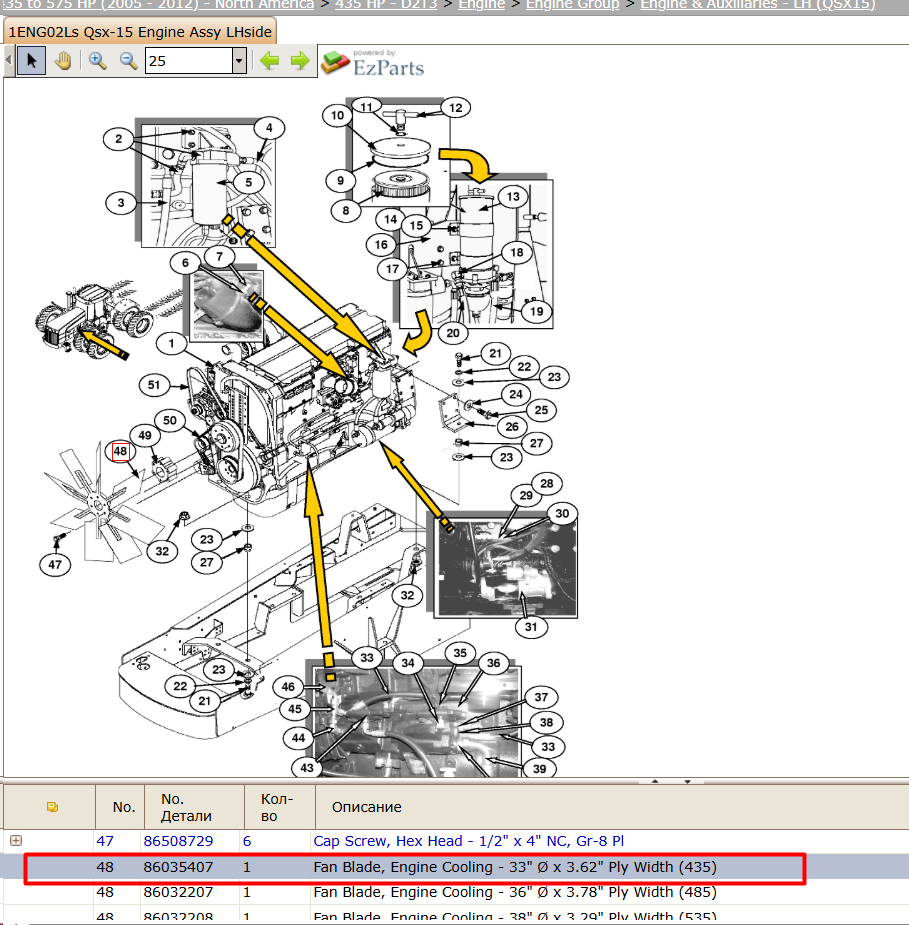
Task: Expand parts list with splitter up arrow
Action: pyautogui.click(x=655, y=781)
